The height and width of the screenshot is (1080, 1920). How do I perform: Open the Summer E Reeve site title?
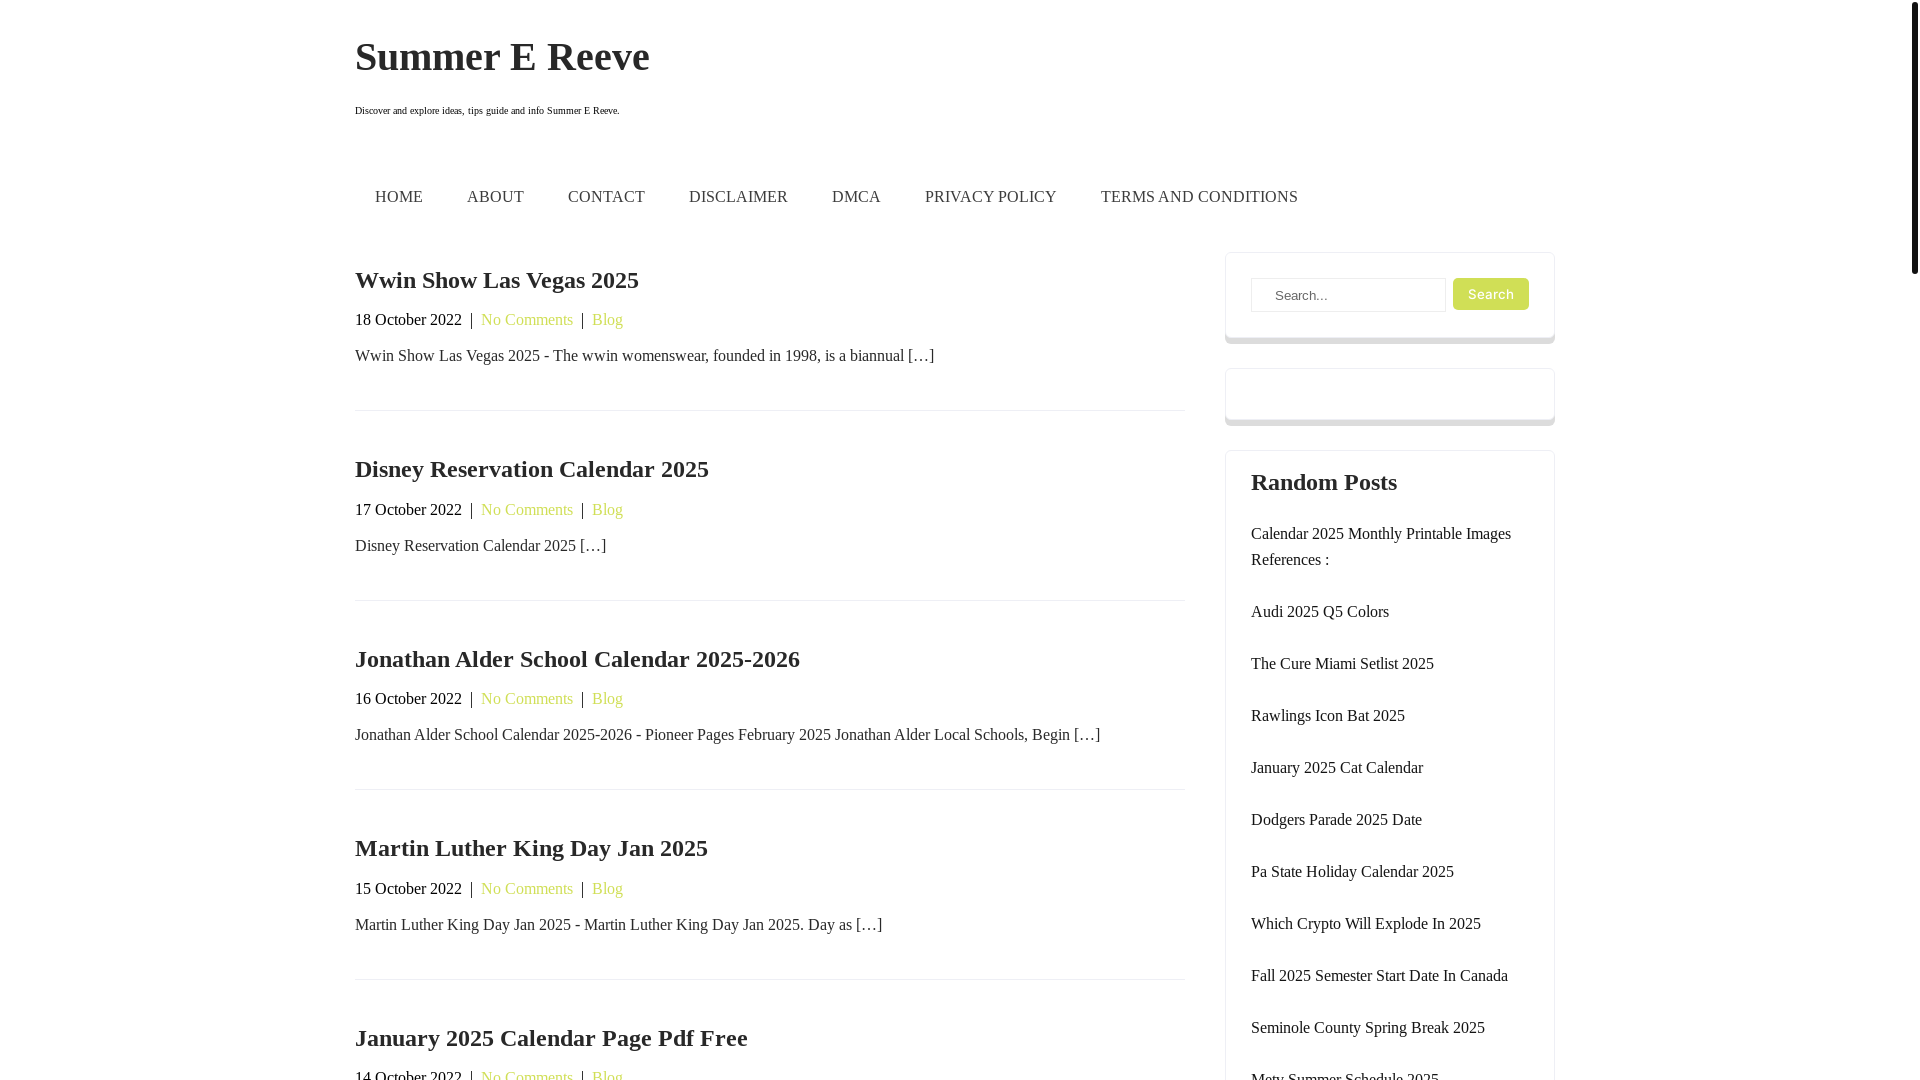(x=502, y=57)
